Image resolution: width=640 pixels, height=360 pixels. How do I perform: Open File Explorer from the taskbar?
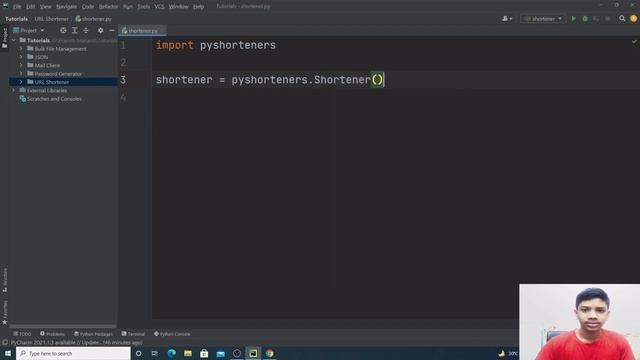point(188,353)
